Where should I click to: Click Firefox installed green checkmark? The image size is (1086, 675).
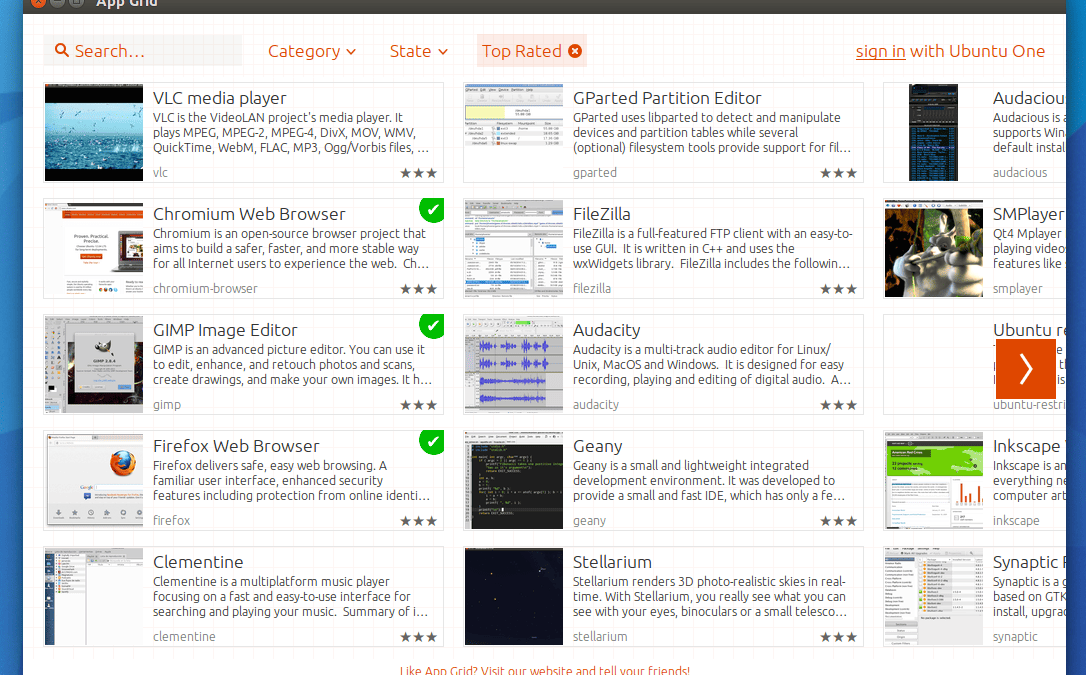pyautogui.click(x=431, y=442)
